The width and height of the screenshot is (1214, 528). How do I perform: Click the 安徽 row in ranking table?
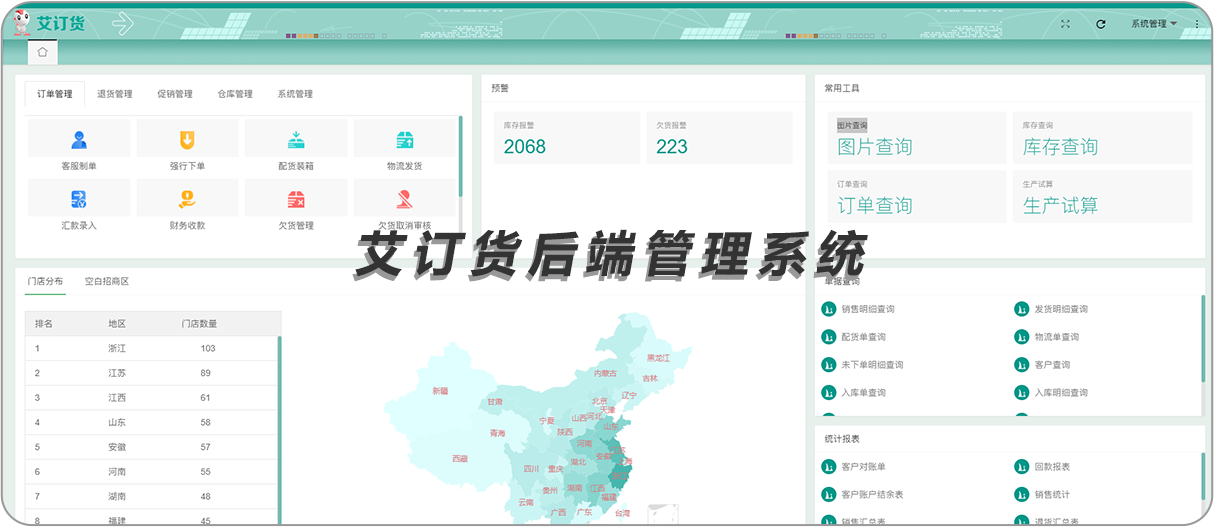pyautogui.click(x=152, y=447)
